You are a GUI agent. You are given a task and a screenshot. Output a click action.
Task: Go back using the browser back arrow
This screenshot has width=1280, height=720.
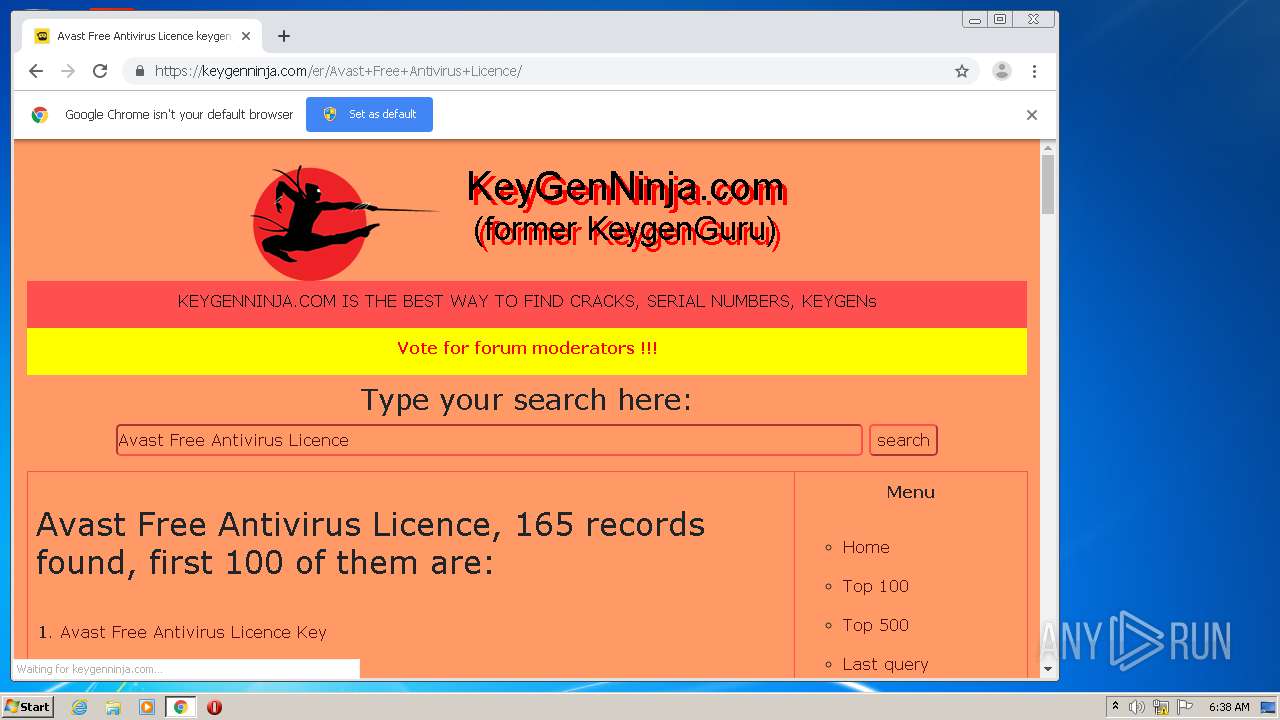tap(36, 71)
